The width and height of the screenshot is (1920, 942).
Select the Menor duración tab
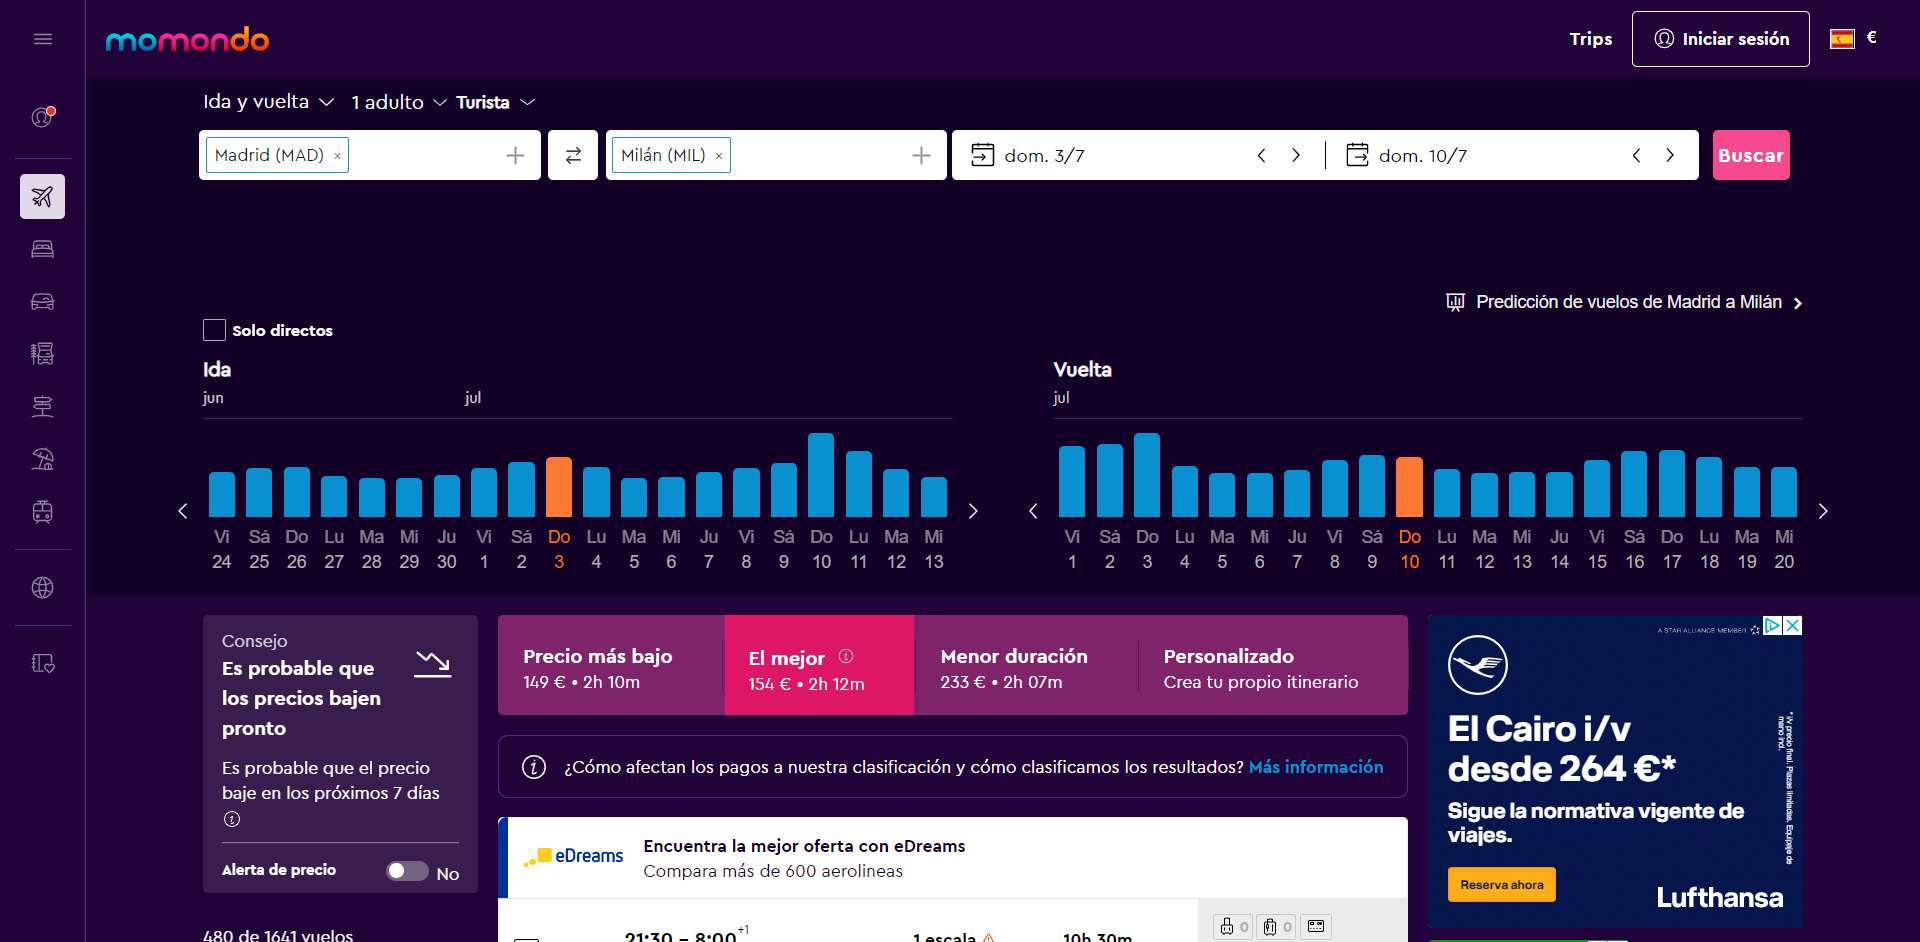1026,665
